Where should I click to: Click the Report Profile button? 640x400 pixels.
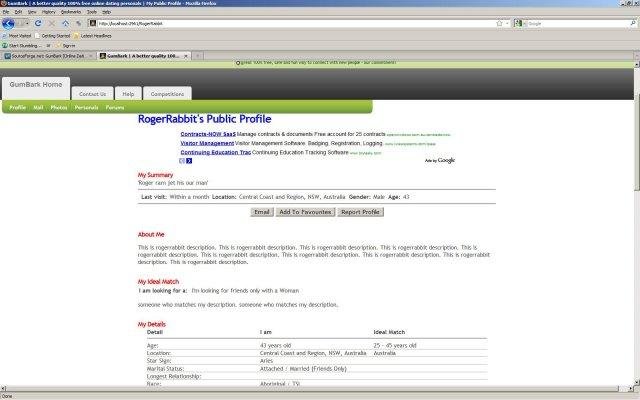tap(360, 212)
